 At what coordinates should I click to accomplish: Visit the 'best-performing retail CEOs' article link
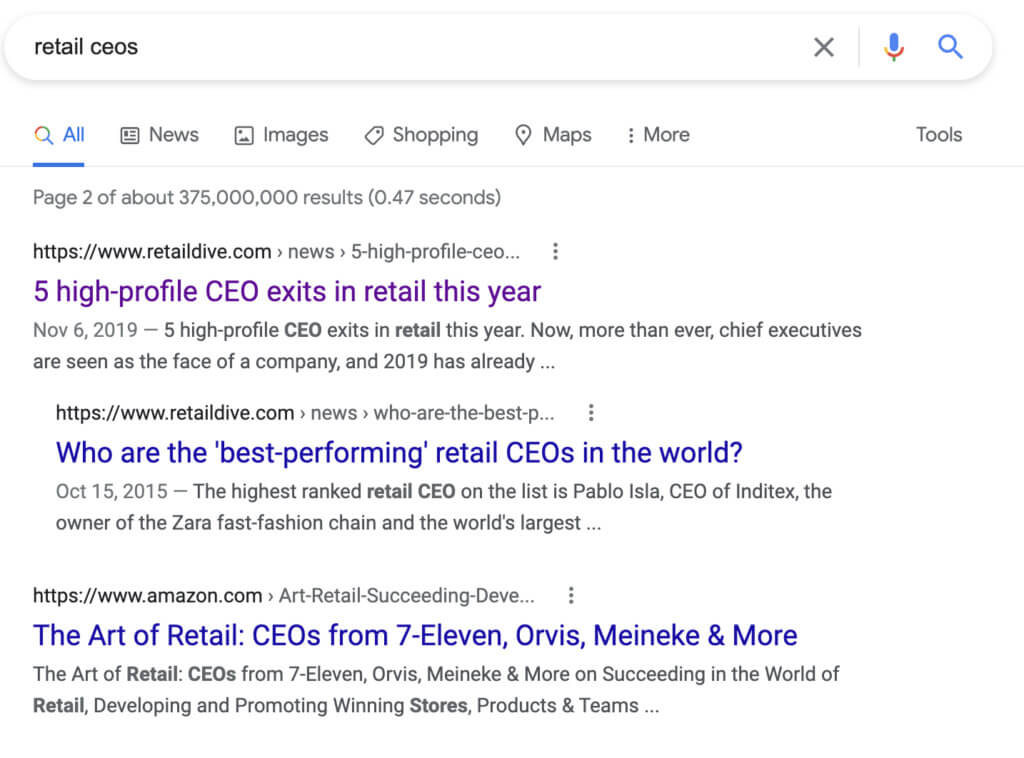[399, 452]
